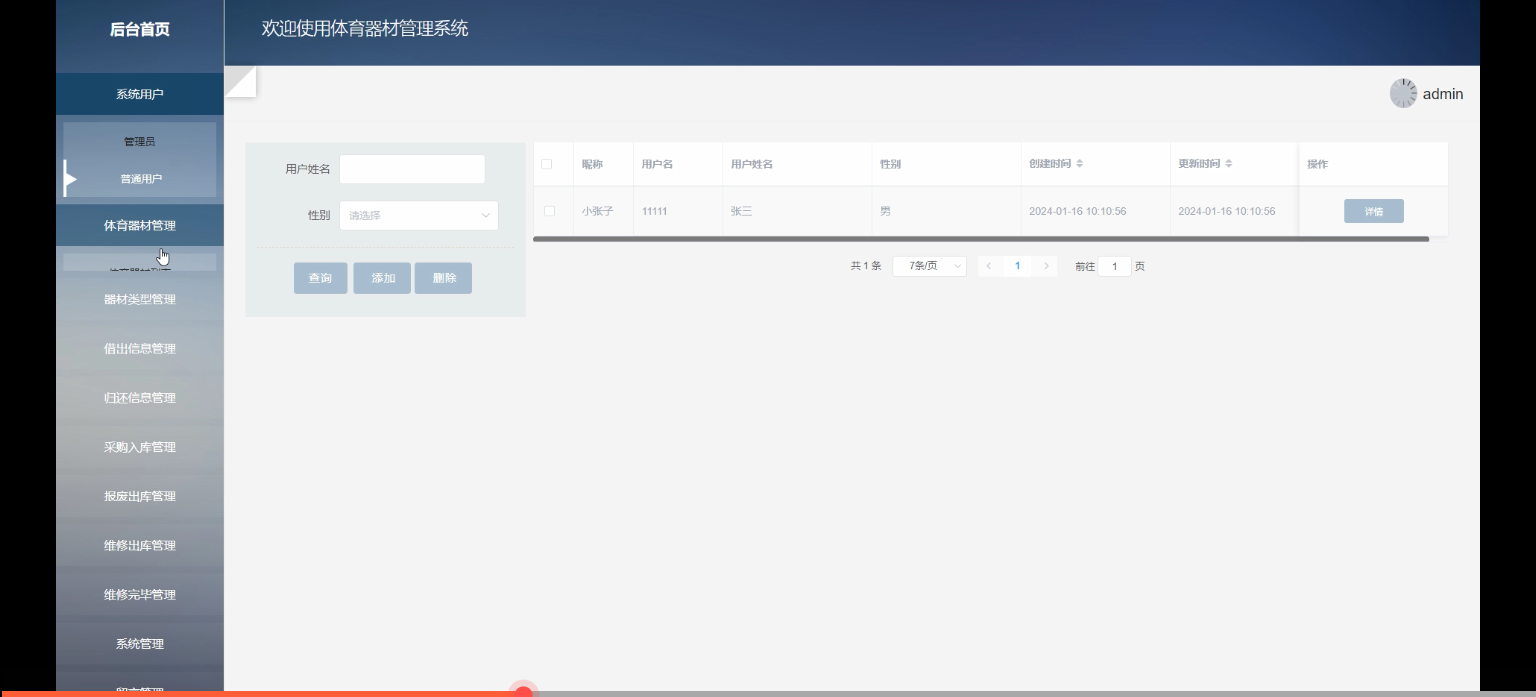Click the 查询 button
This screenshot has width=1536, height=697.
pyautogui.click(x=320, y=278)
